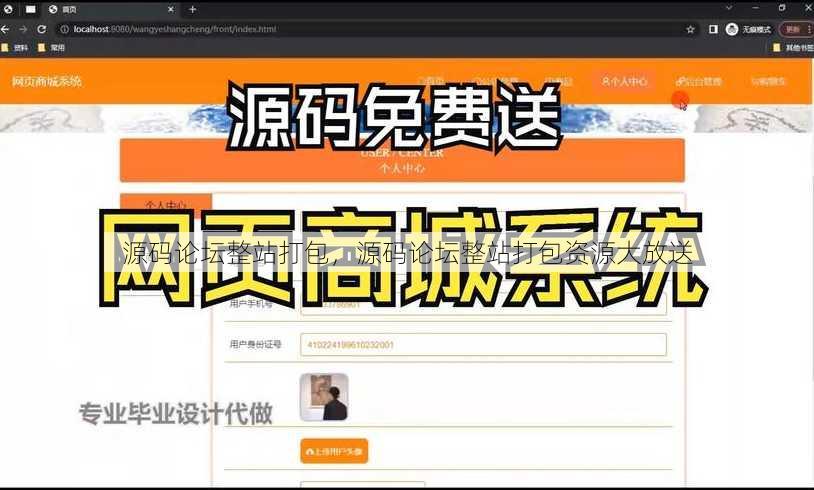This screenshot has height=490, width=814.
Task: Click the browser update button
Action: click(x=796, y=30)
